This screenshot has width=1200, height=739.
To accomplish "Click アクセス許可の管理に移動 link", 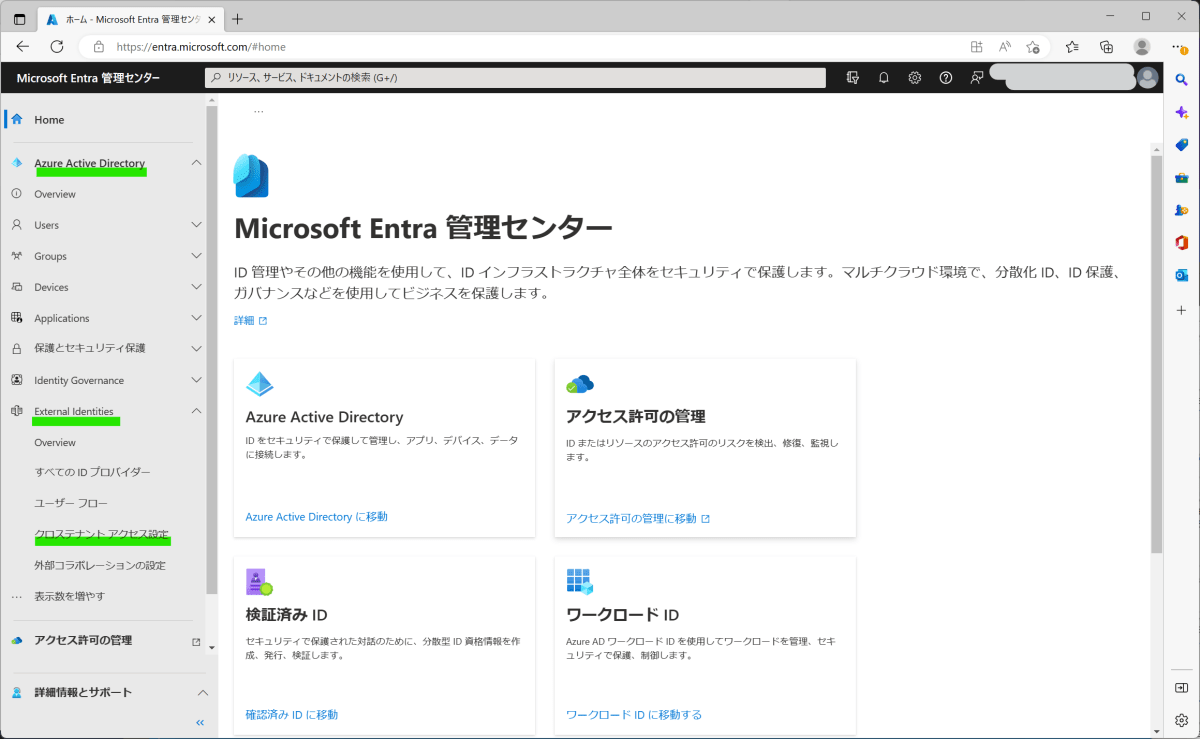I will [638, 518].
